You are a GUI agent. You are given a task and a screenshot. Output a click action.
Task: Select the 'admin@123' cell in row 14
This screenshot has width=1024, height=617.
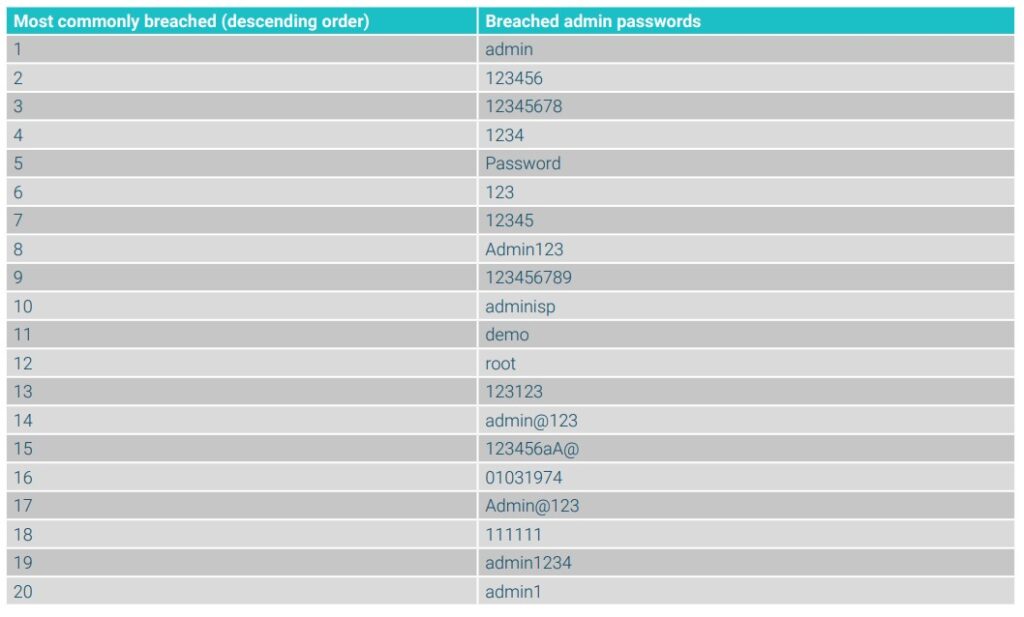pyautogui.click(x=746, y=420)
